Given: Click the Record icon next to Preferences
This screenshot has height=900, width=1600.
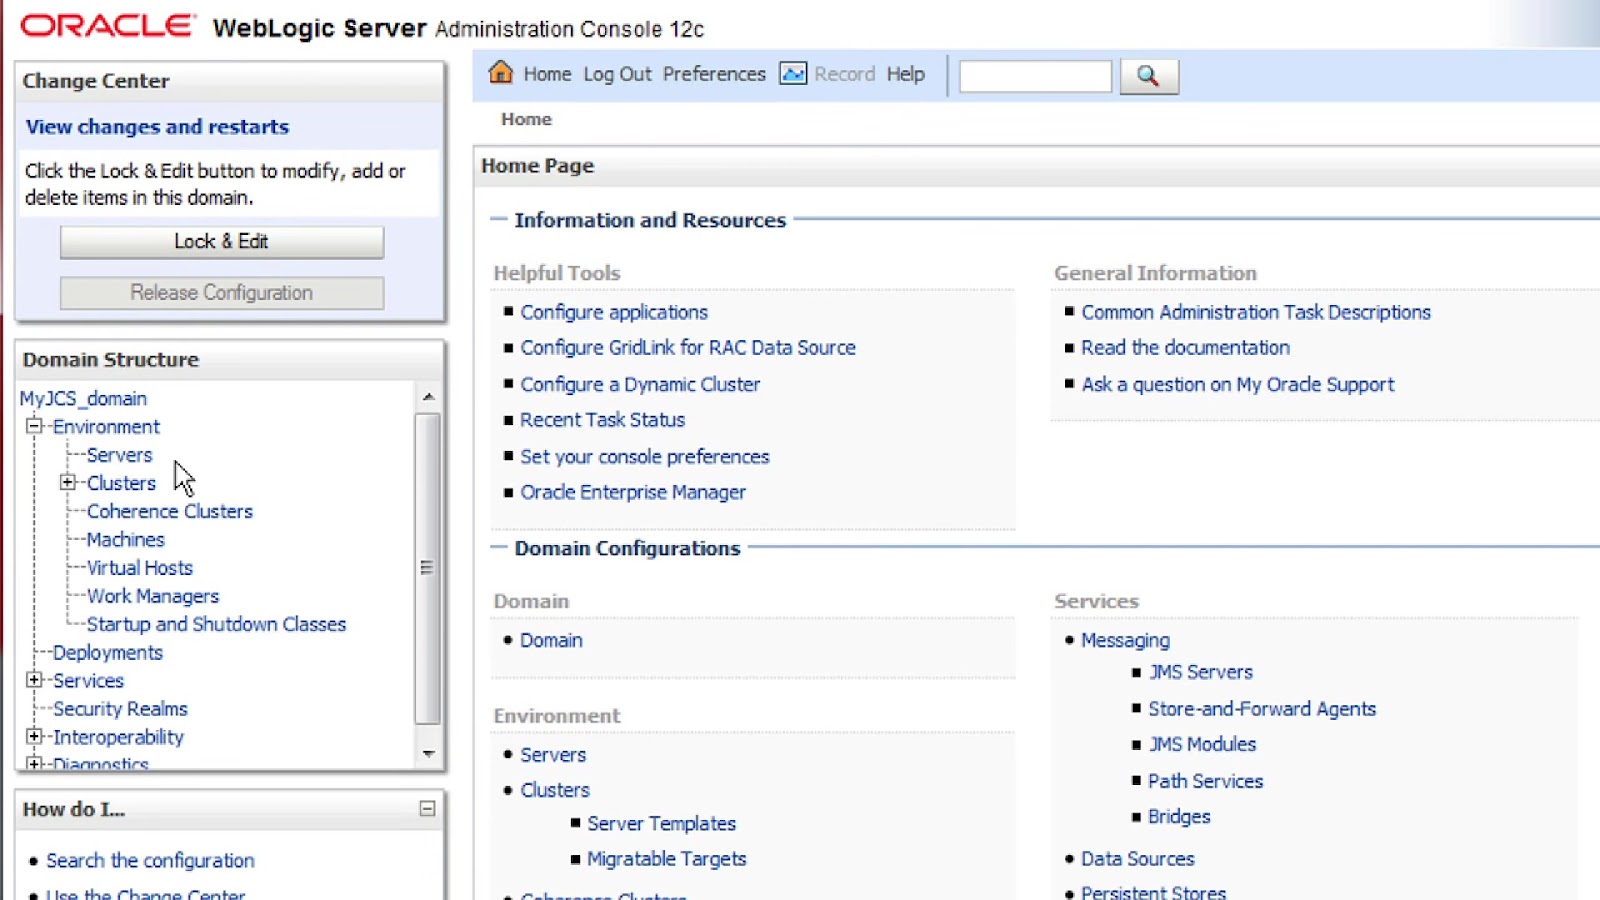Looking at the screenshot, I should click(x=791, y=73).
